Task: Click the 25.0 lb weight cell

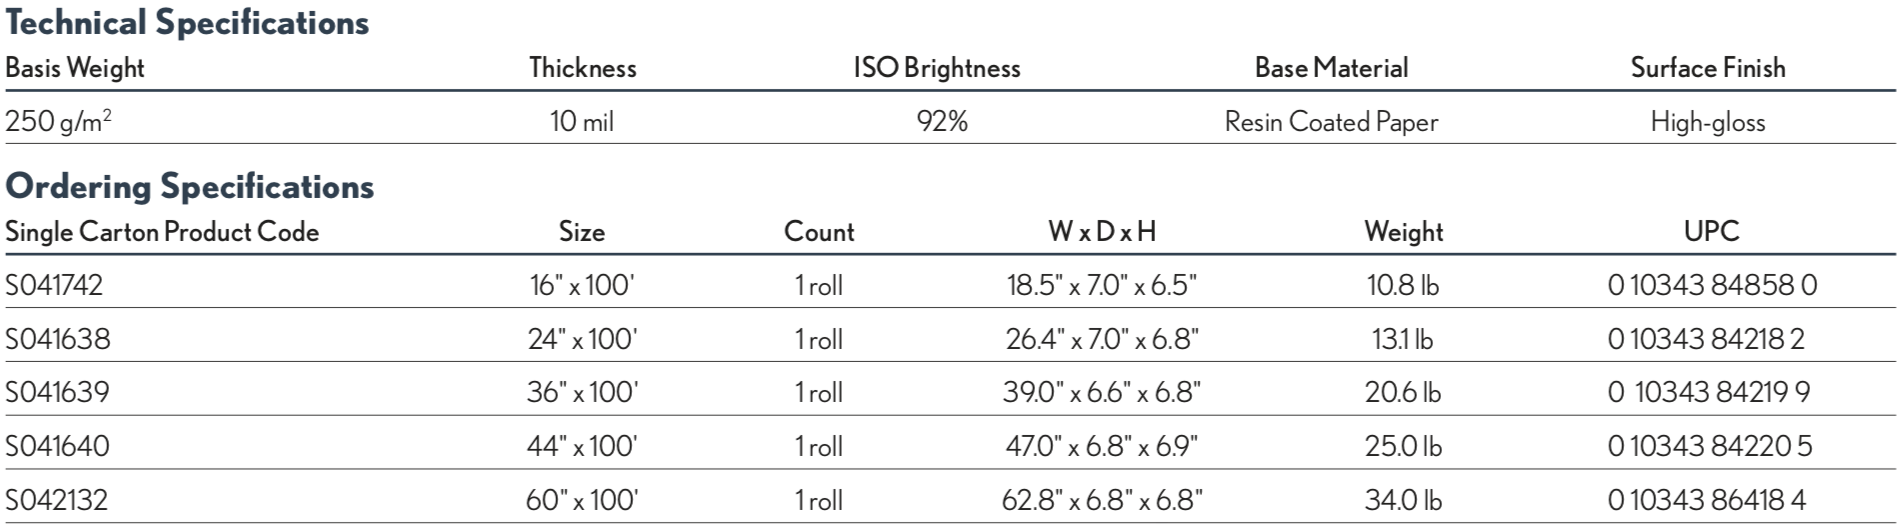Action: tap(1403, 445)
